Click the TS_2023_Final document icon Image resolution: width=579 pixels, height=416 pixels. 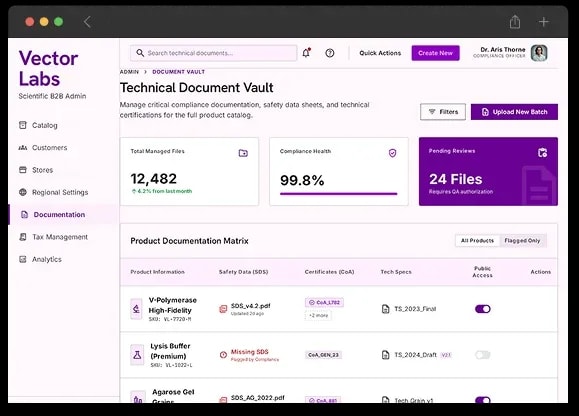coord(385,309)
